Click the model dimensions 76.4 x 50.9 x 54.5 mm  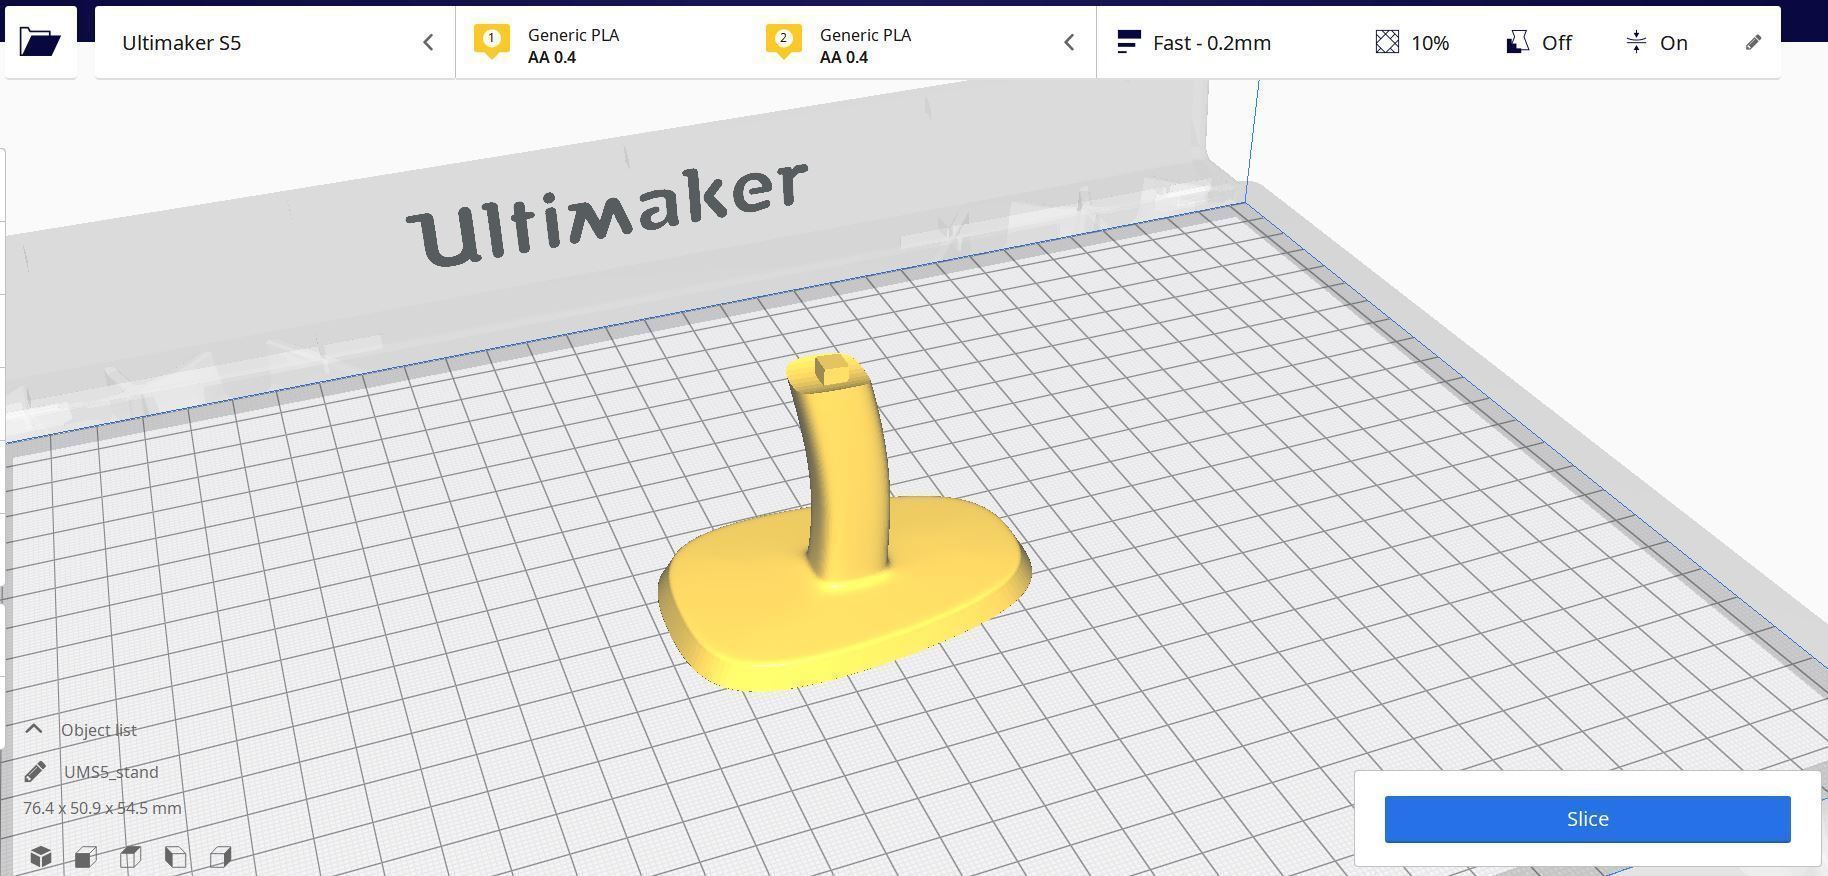[x=103, y=808]
